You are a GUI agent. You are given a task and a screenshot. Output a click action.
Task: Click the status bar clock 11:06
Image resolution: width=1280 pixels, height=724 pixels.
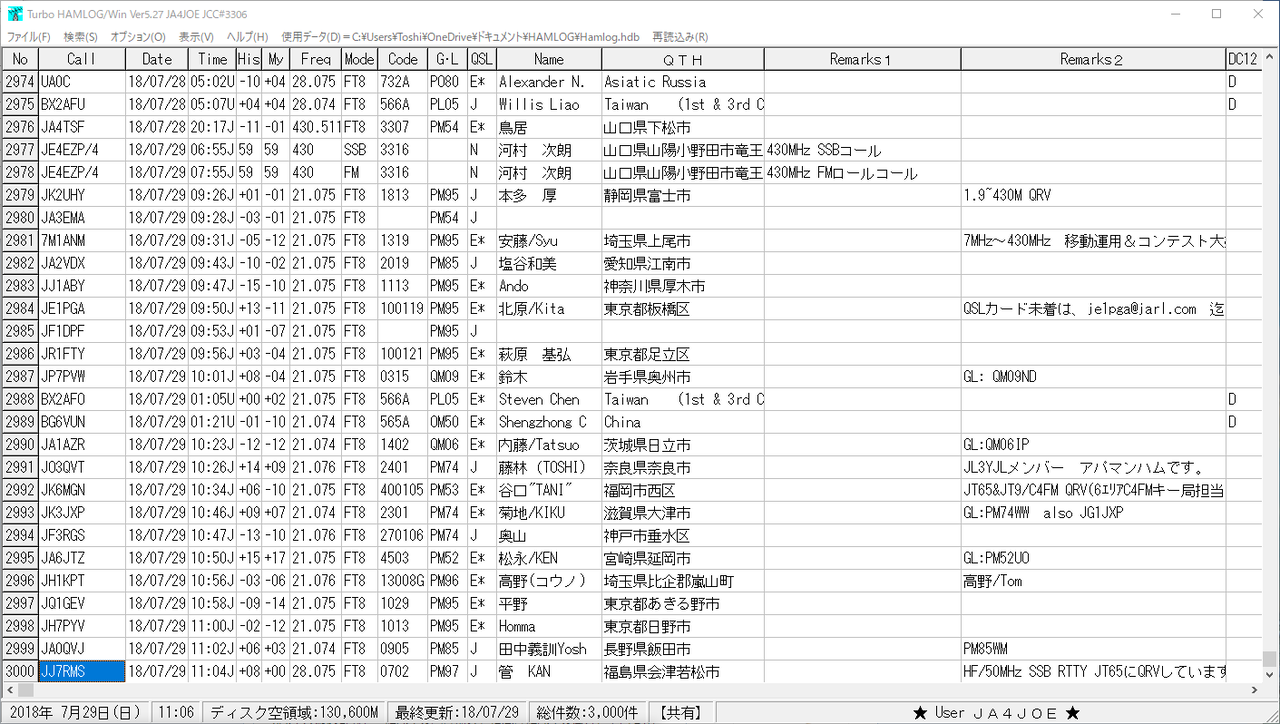coord(175,712)
